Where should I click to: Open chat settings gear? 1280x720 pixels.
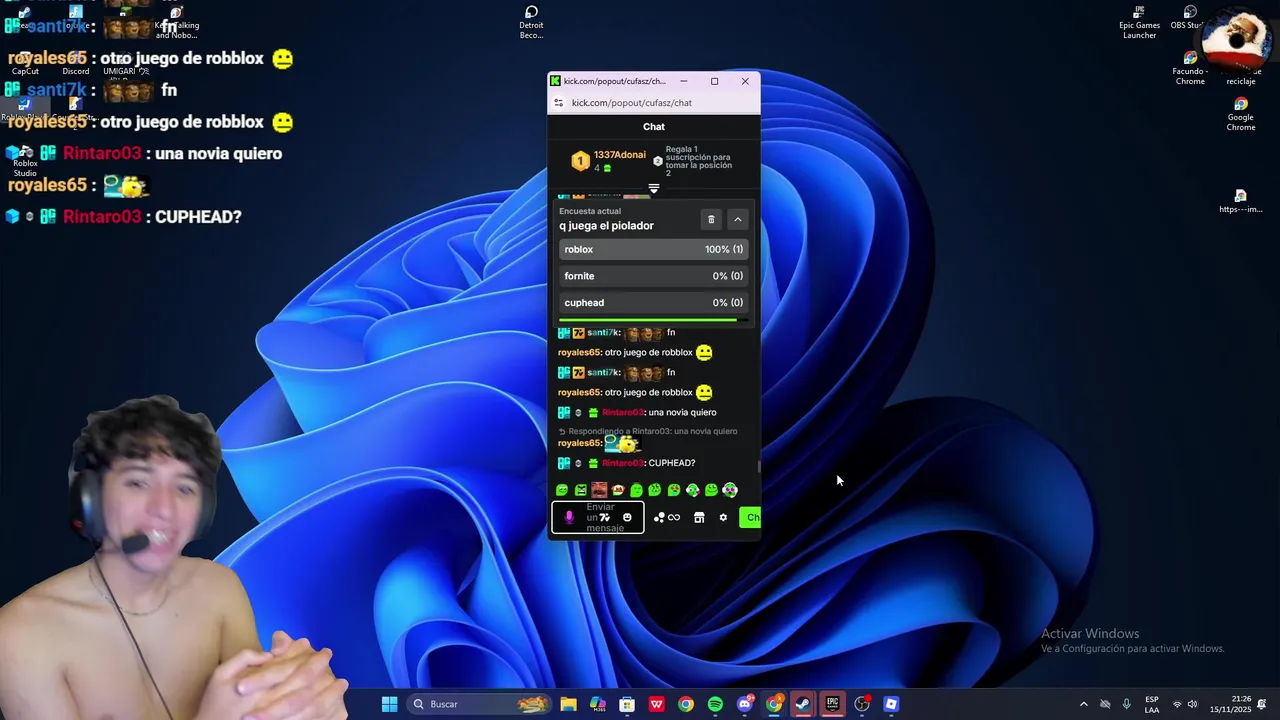[723, 517]
